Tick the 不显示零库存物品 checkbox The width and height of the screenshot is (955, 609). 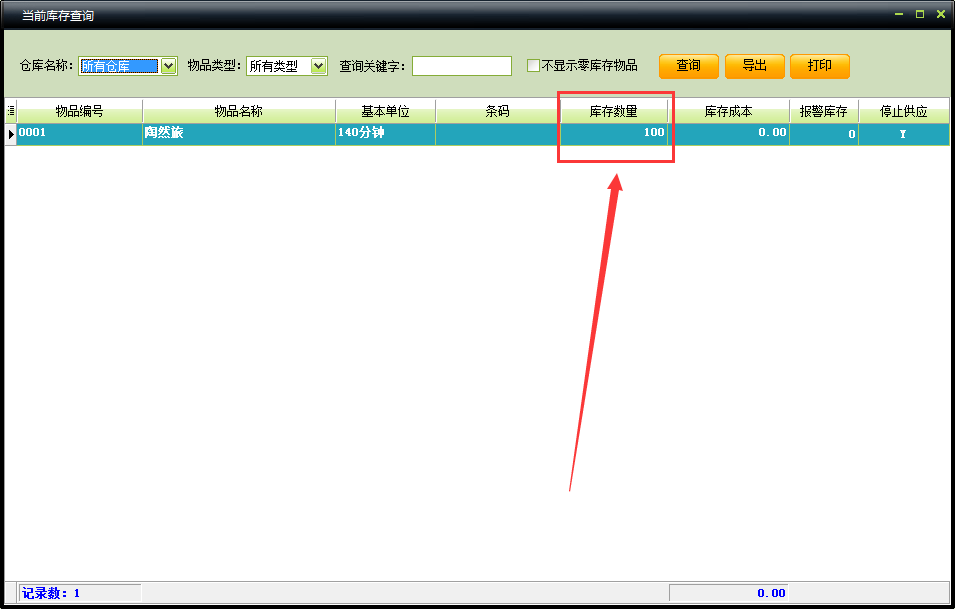pyautogui.click(x=533, y=66)
